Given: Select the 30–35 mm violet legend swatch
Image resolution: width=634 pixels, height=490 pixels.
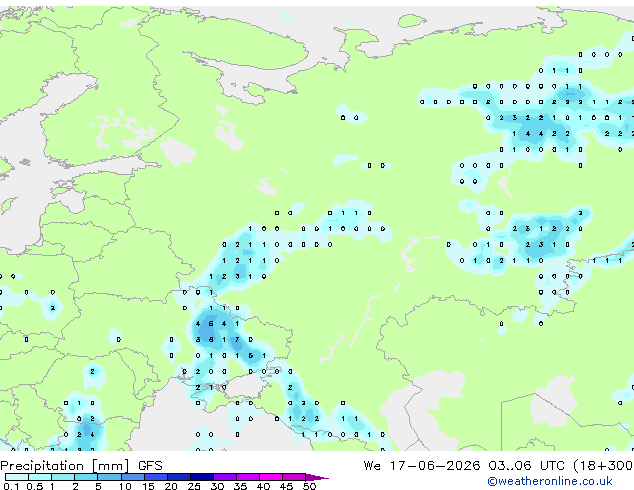Looking at the screenshot, I should [225, 477].
